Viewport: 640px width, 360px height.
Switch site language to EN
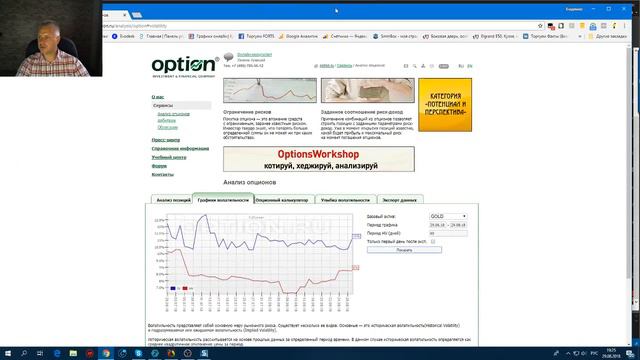tap(470, 66)
